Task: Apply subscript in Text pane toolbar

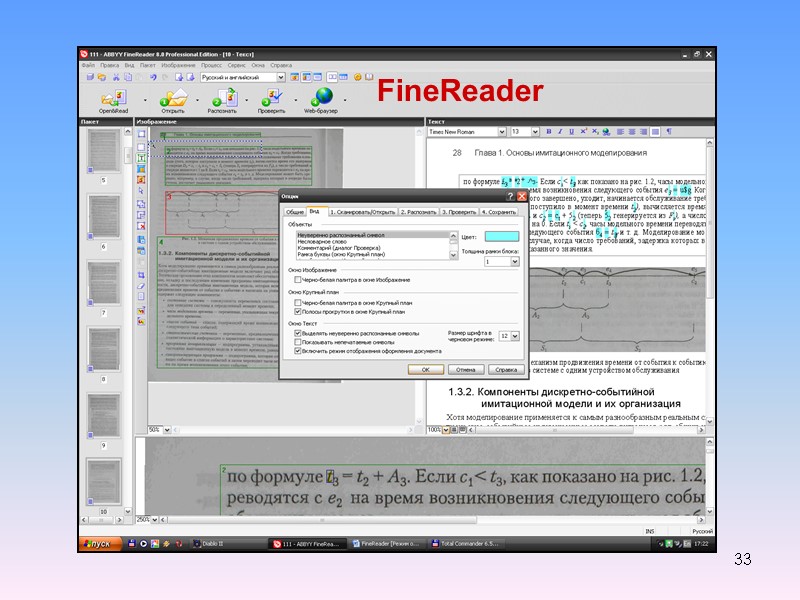Action: 594,132
